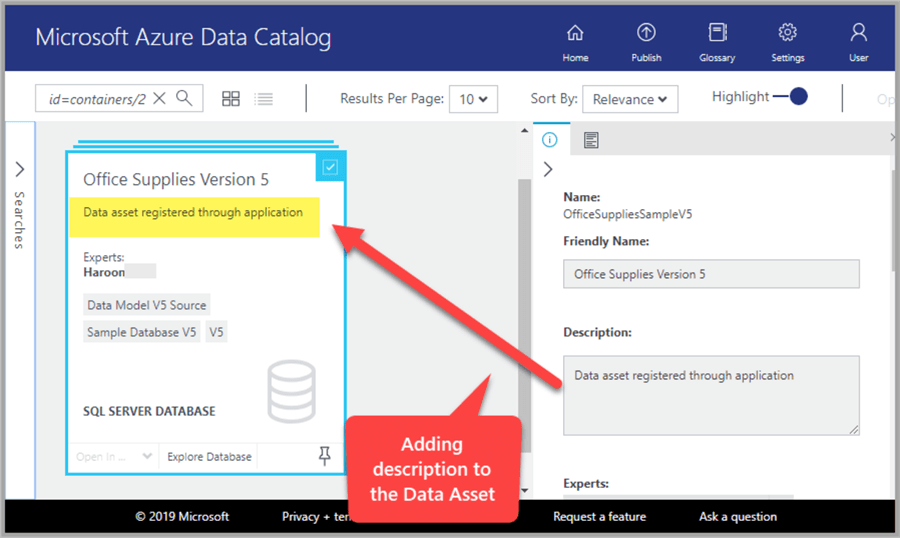Click the results scrollbar down arrow

click(524, 490)
